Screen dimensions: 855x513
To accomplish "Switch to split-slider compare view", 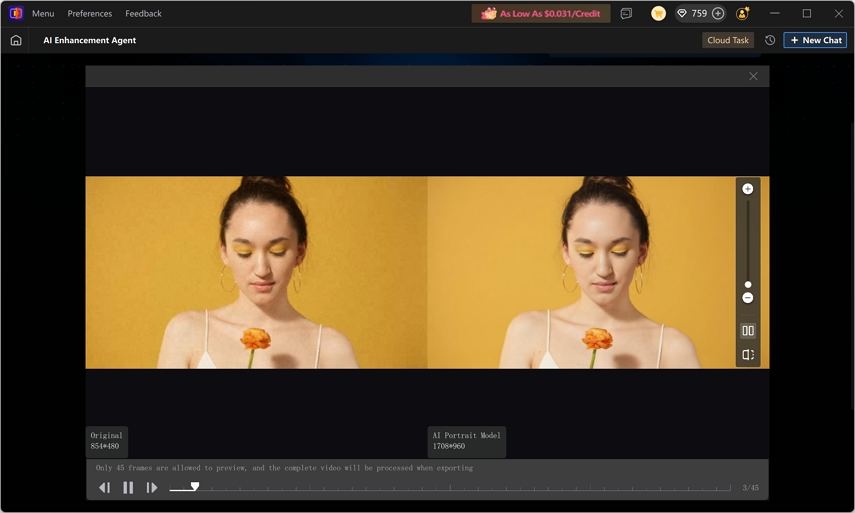I will (748, 355).
